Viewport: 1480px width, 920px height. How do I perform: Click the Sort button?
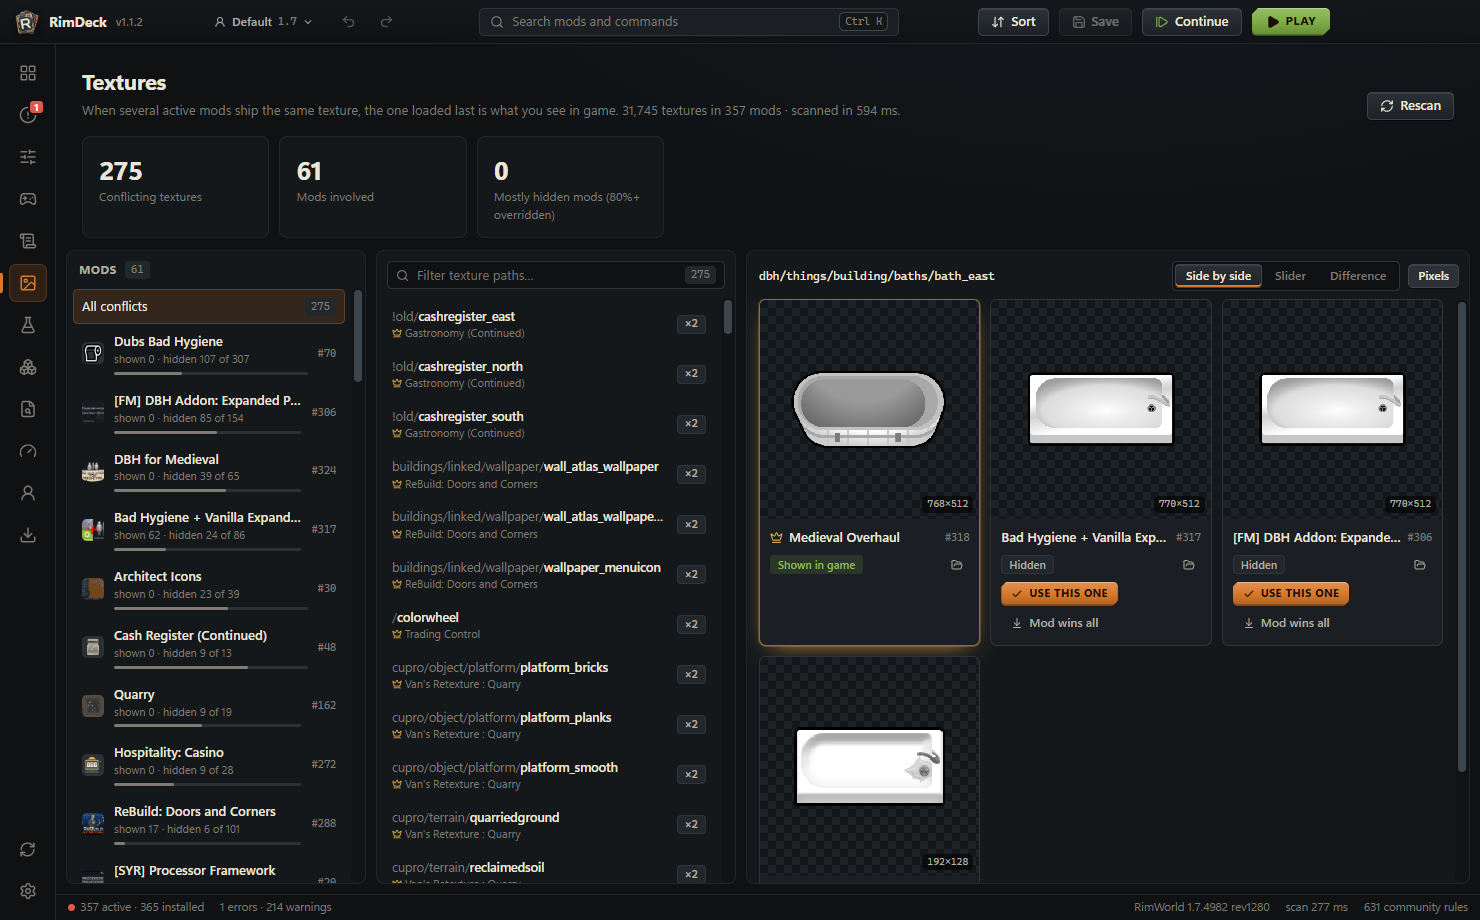[x=1013, y=22]
